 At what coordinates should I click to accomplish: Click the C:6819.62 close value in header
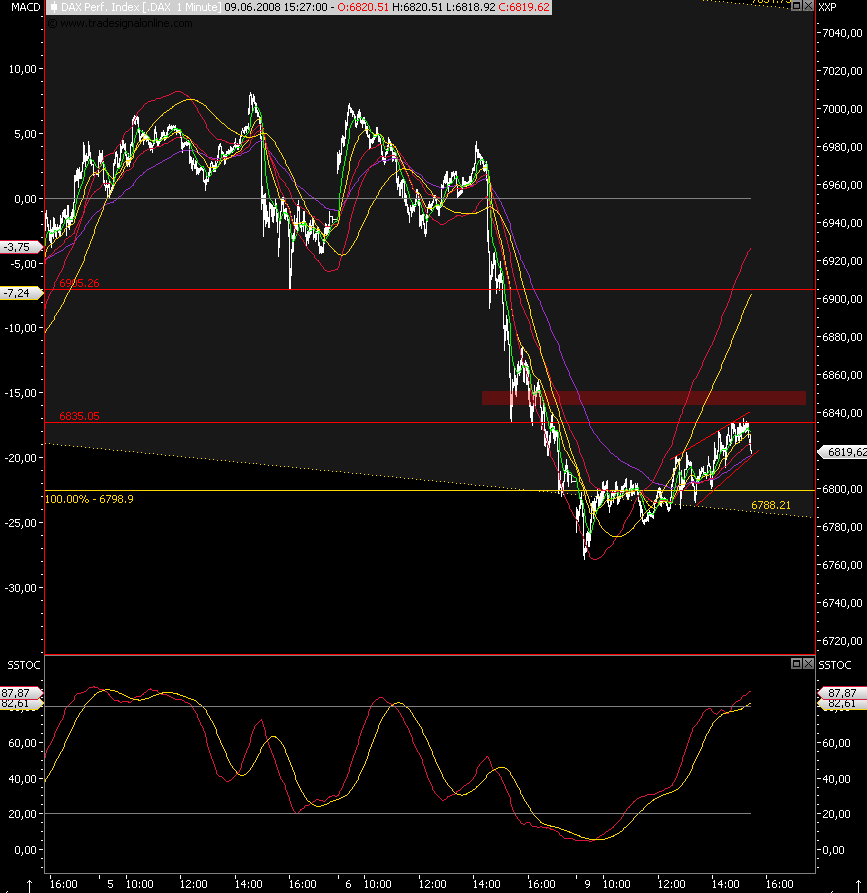(524, 7)
